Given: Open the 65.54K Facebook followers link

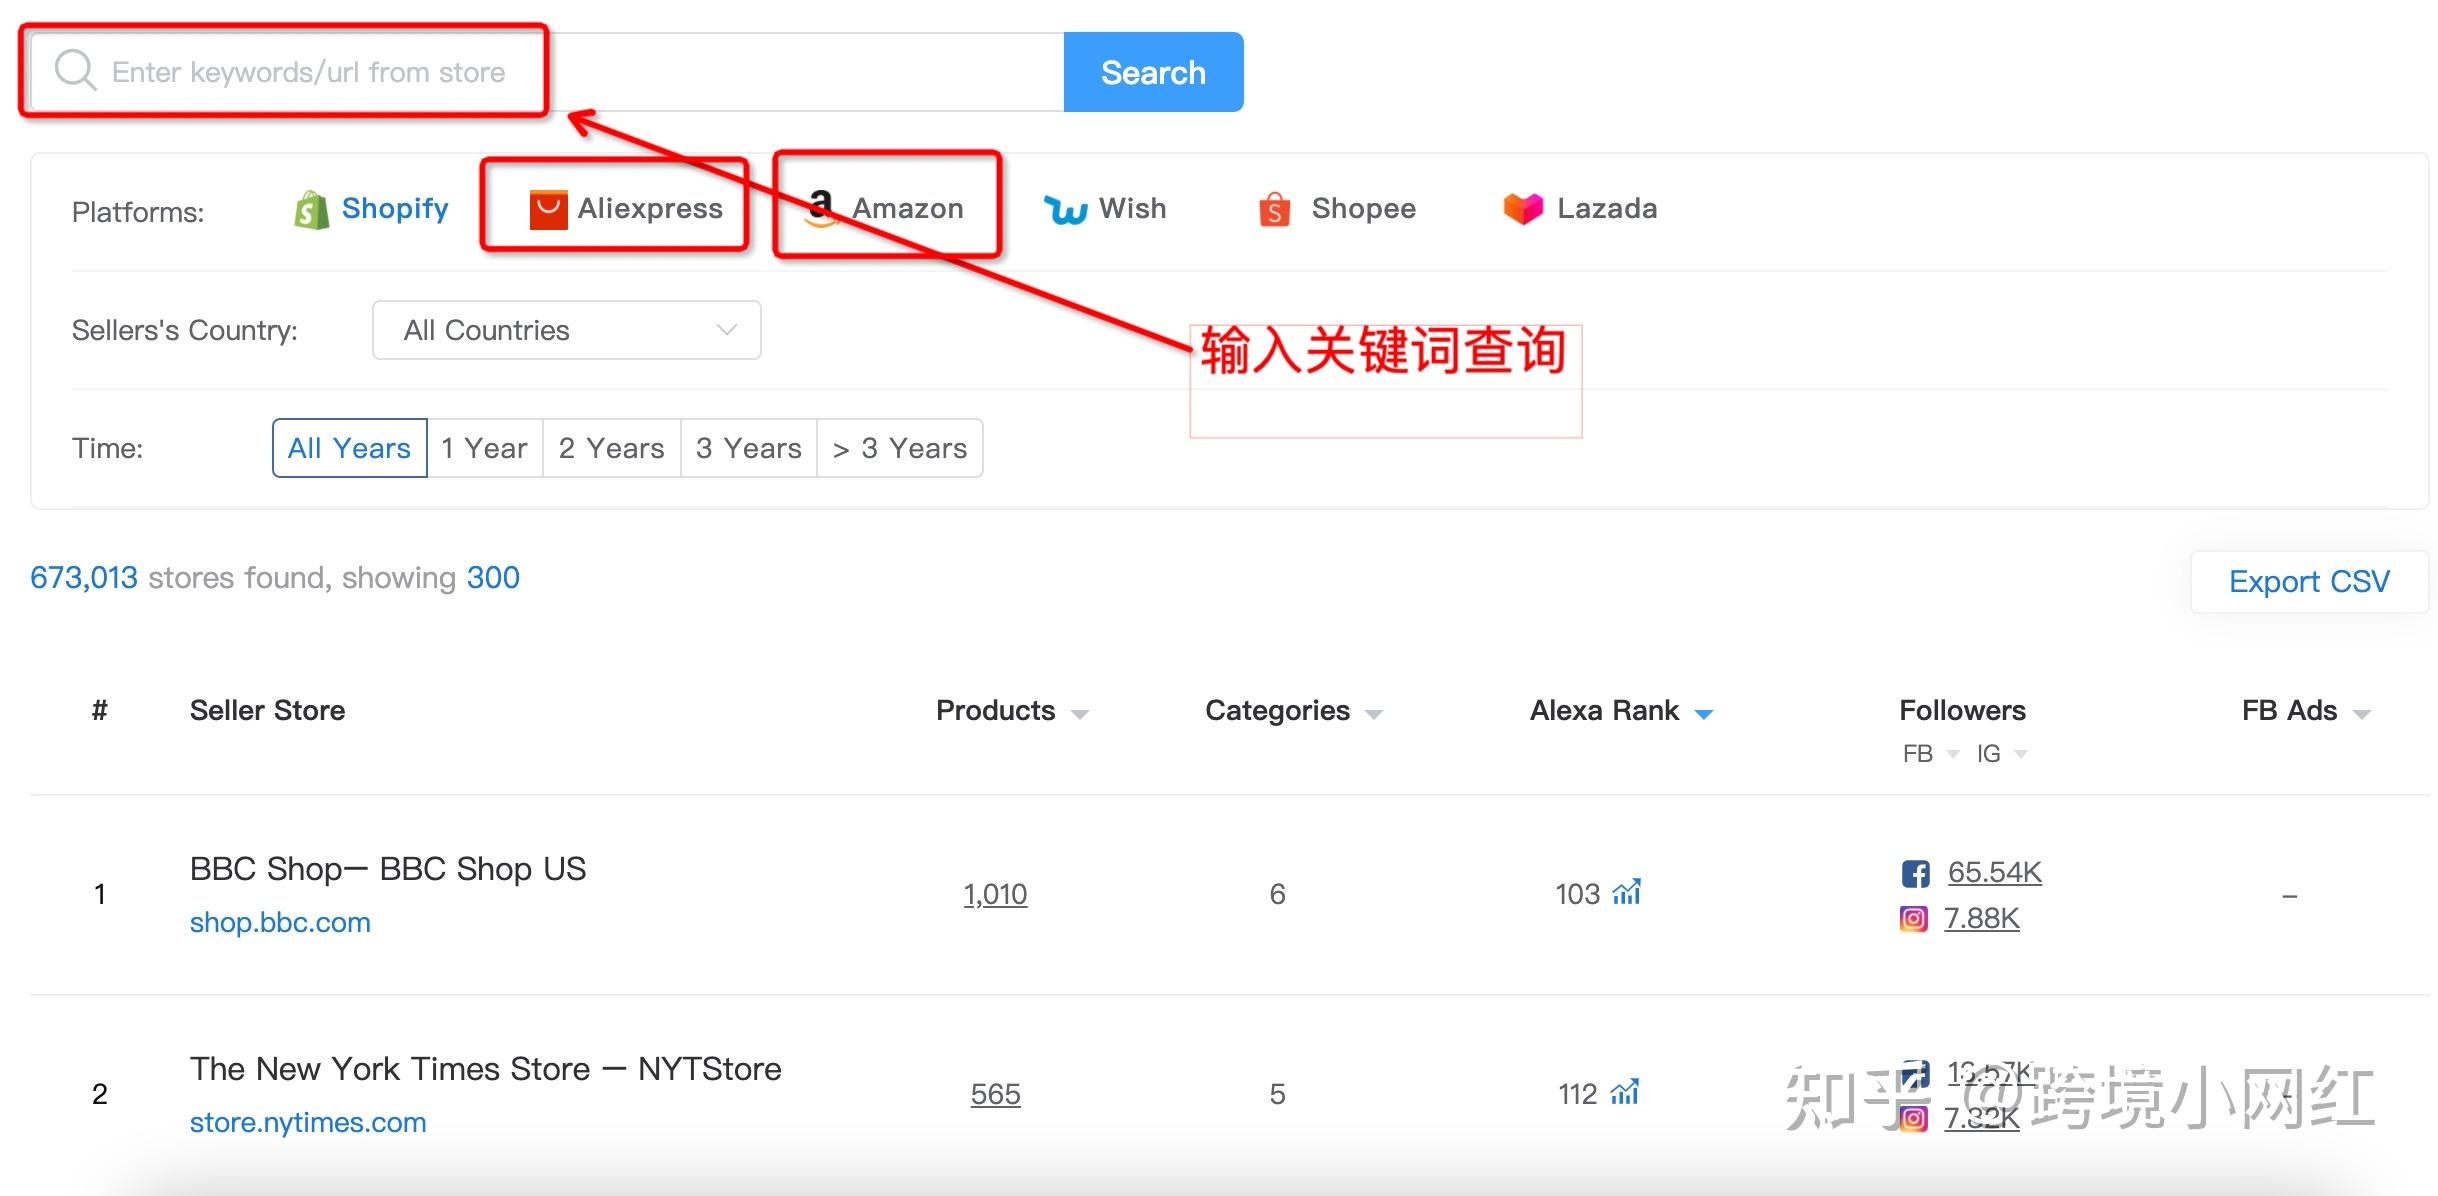Looking at the screenshot, I should coord(1994,872).
